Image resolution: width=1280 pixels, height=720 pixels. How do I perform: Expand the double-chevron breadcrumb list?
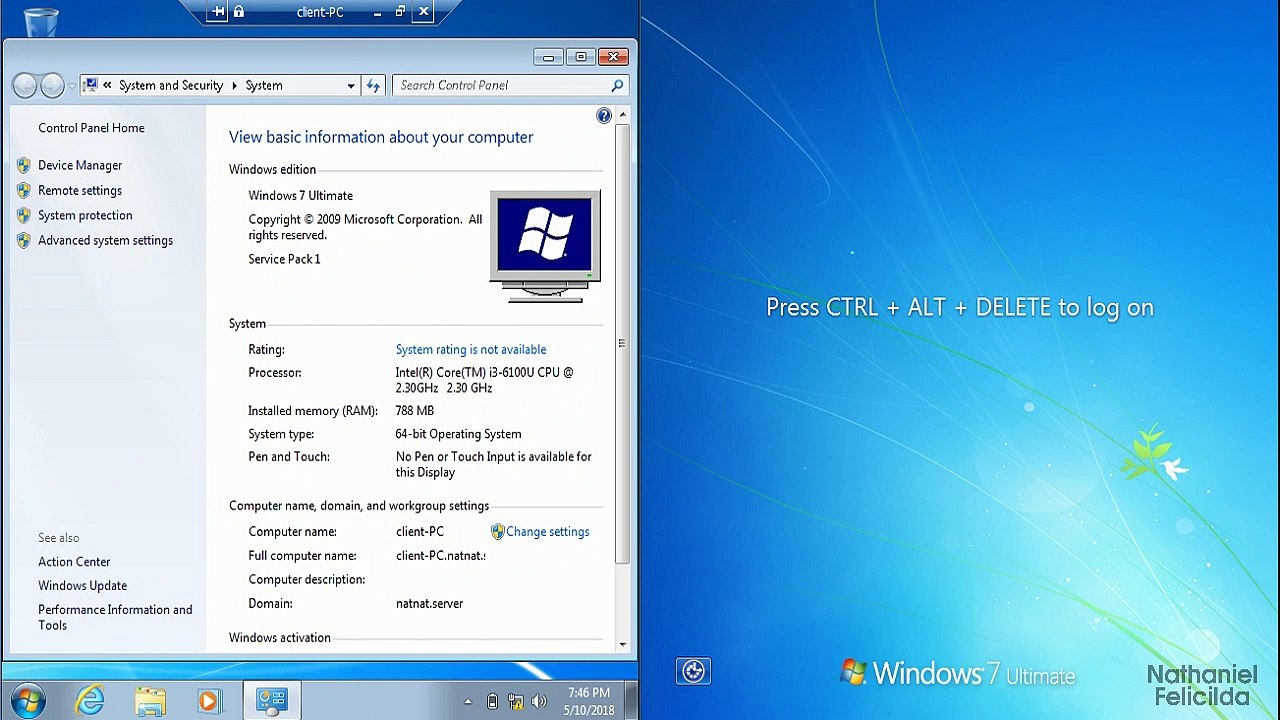pyautogui.click(x=107, y=85)
